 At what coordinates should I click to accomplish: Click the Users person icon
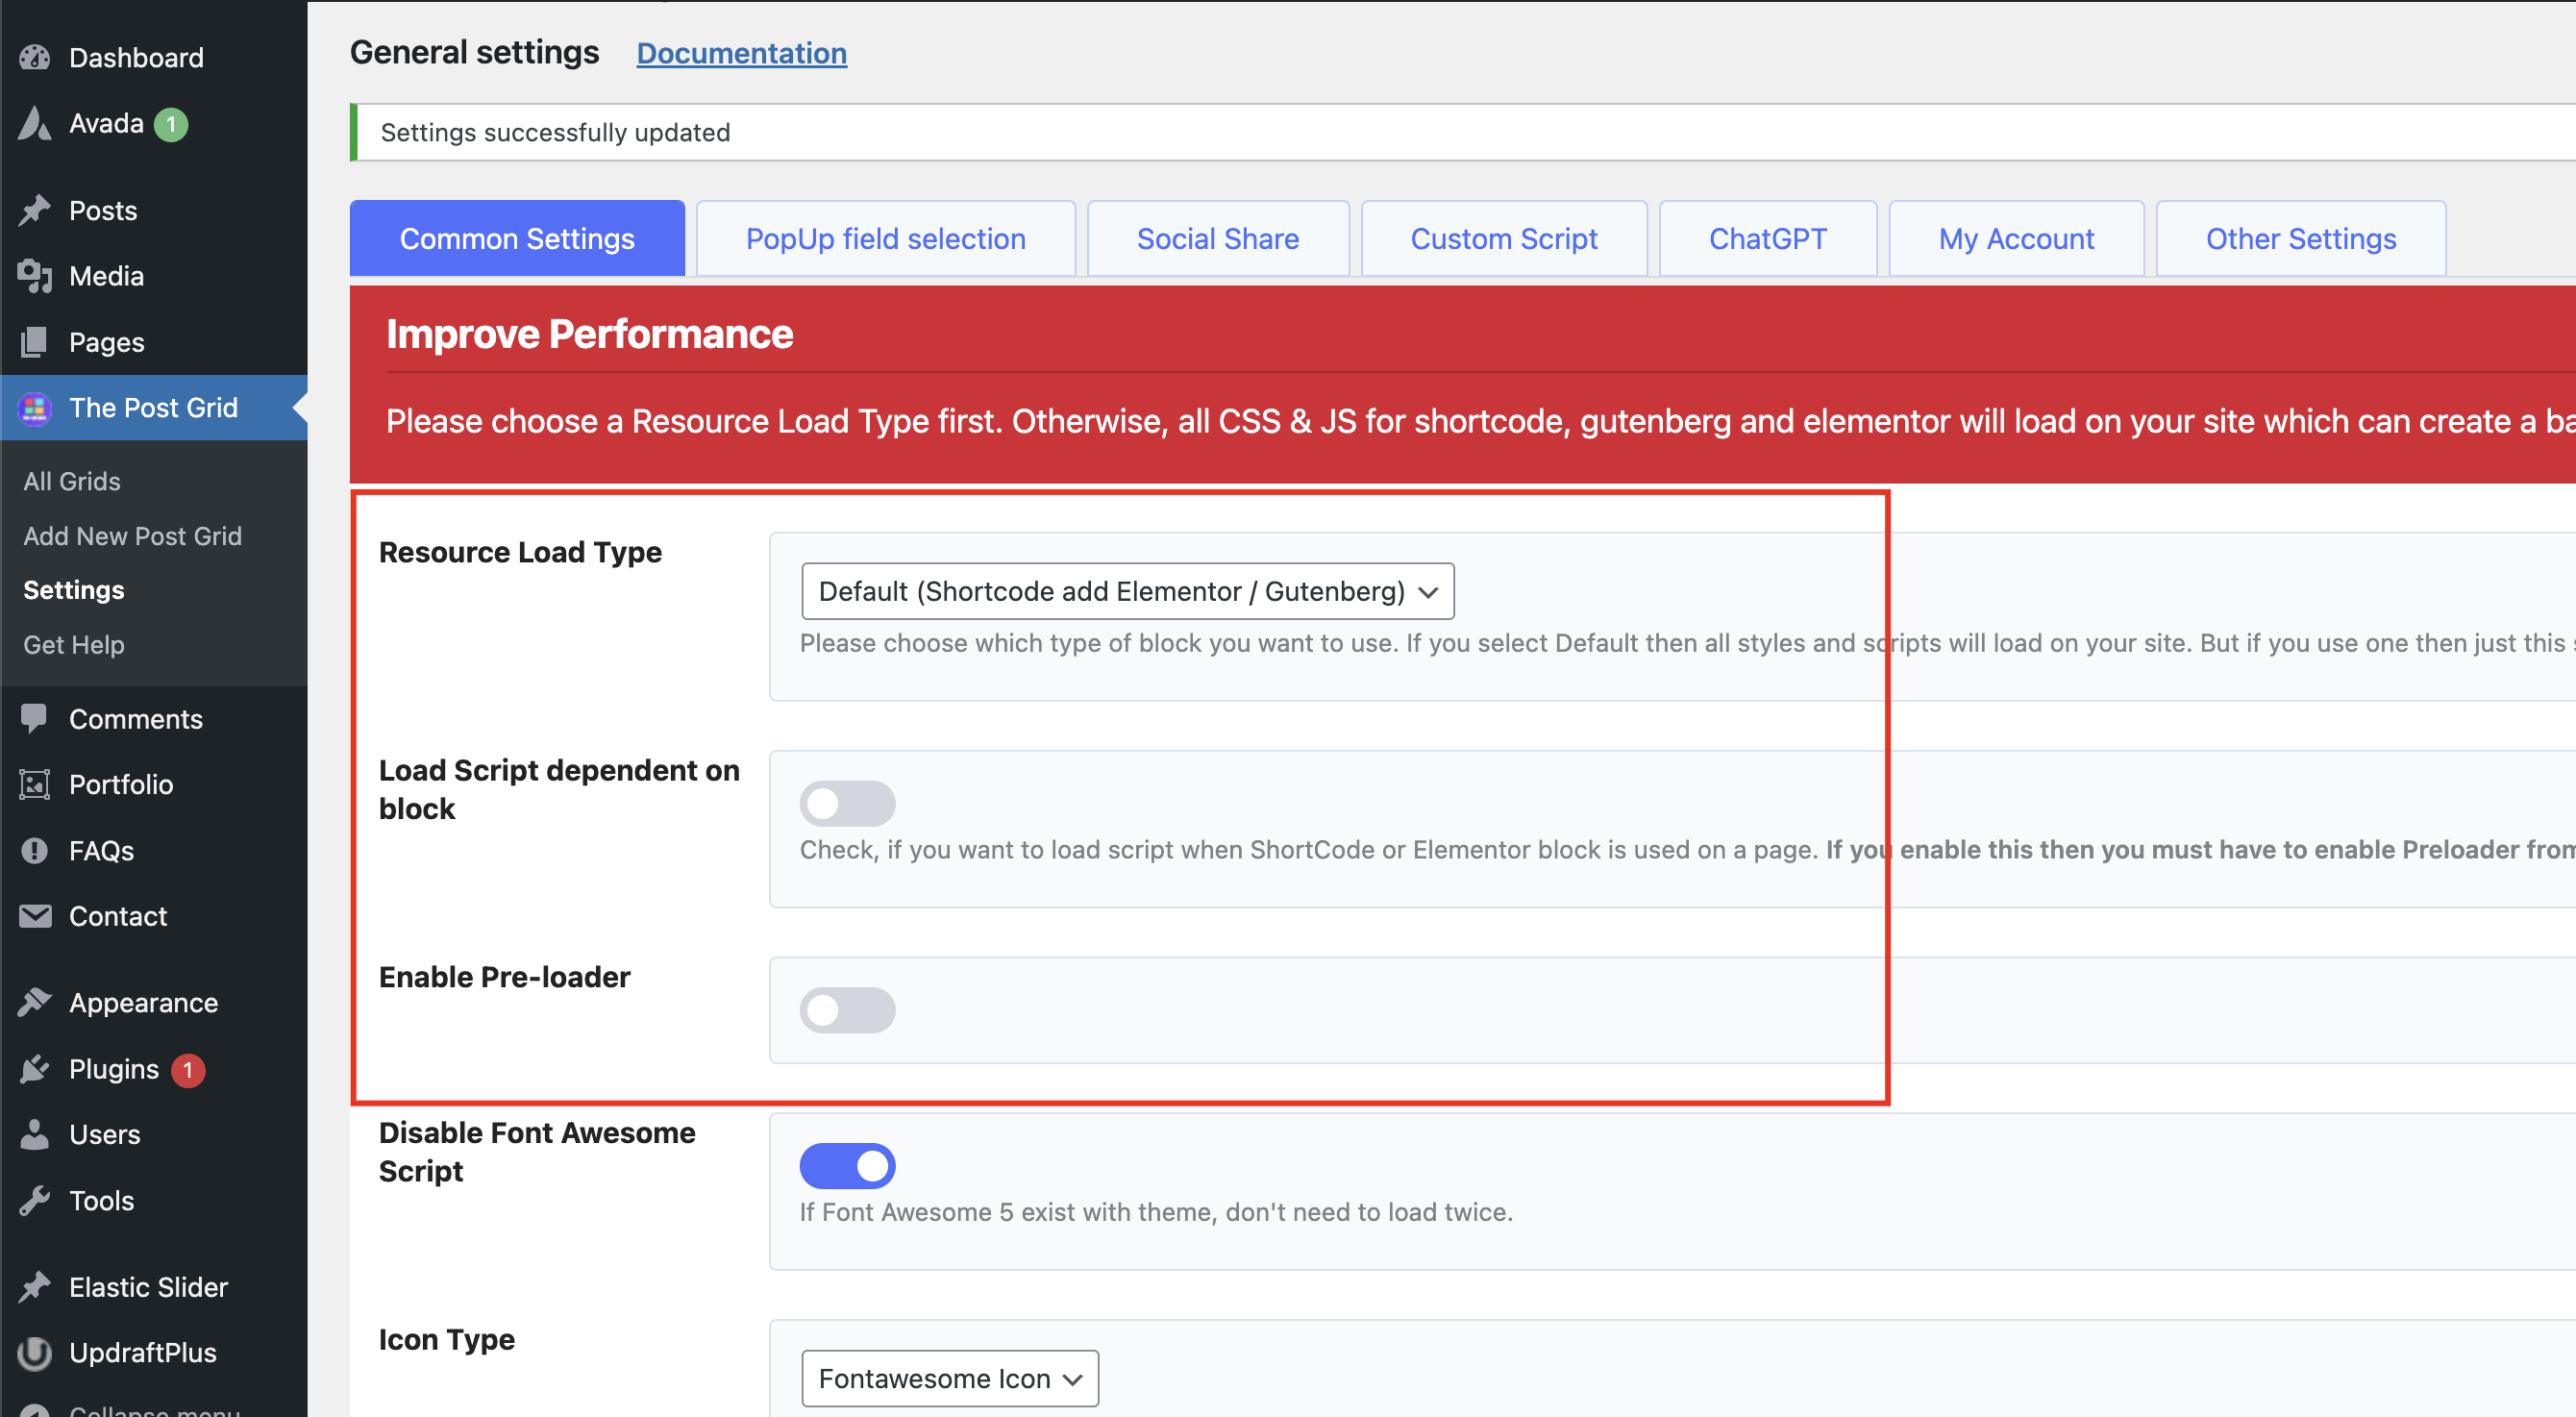pos(35,1135)
